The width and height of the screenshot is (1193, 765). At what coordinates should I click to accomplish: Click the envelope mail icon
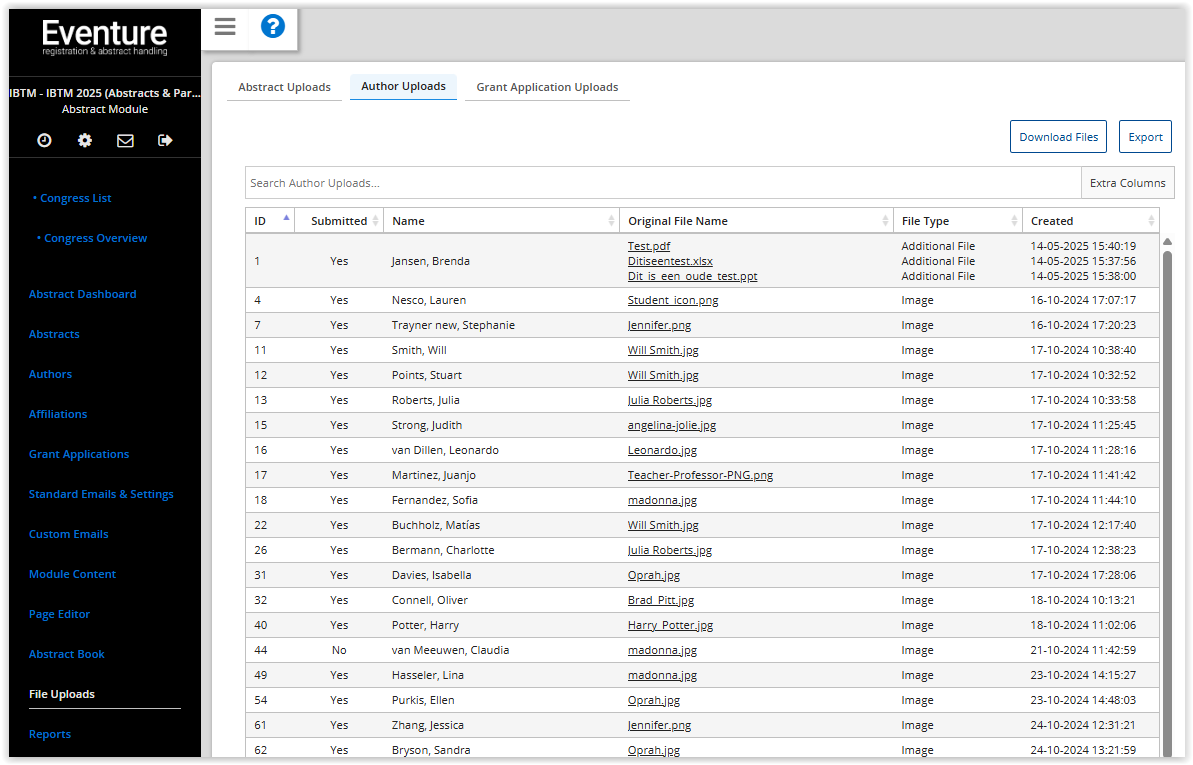pyautogui.click(x=125, y=140)
